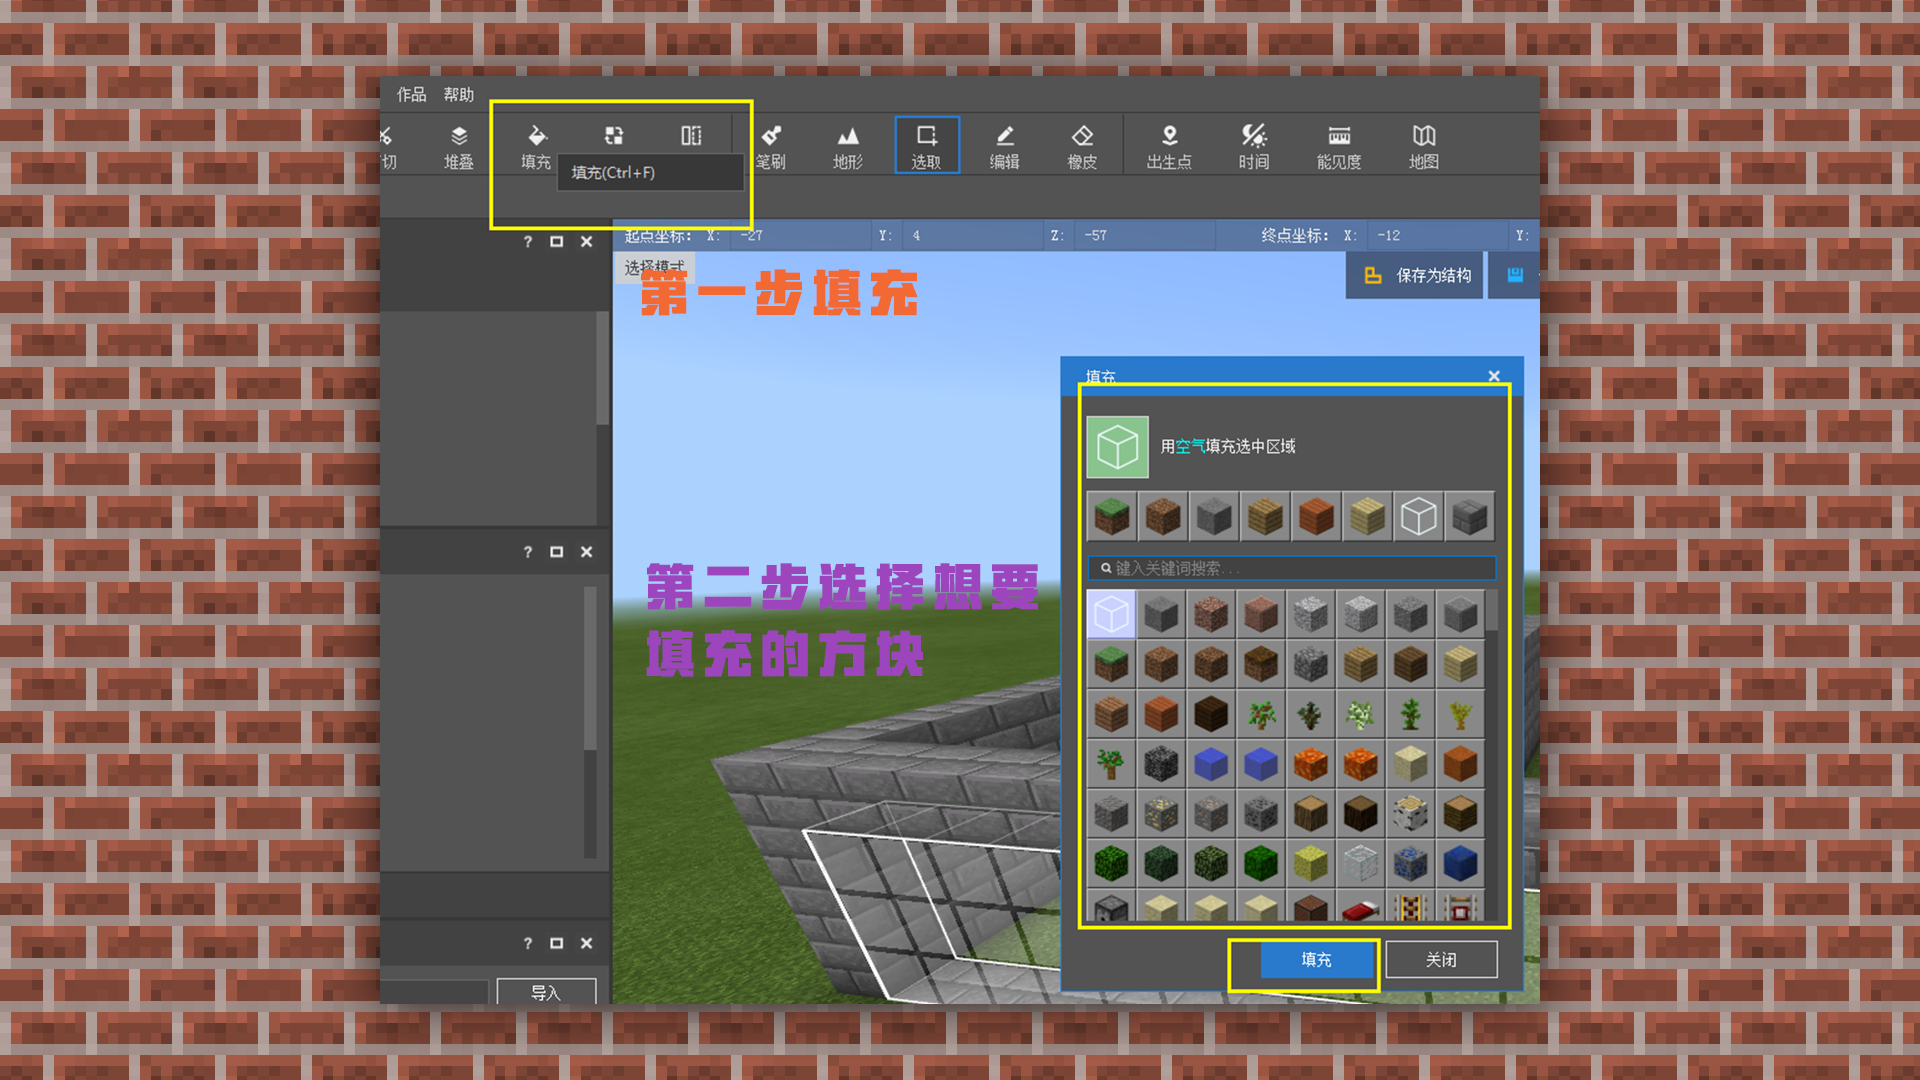Click the green current-block preview
Image resolution: width=1920 pixels, height=1080 pixels.
(1117, 447)
